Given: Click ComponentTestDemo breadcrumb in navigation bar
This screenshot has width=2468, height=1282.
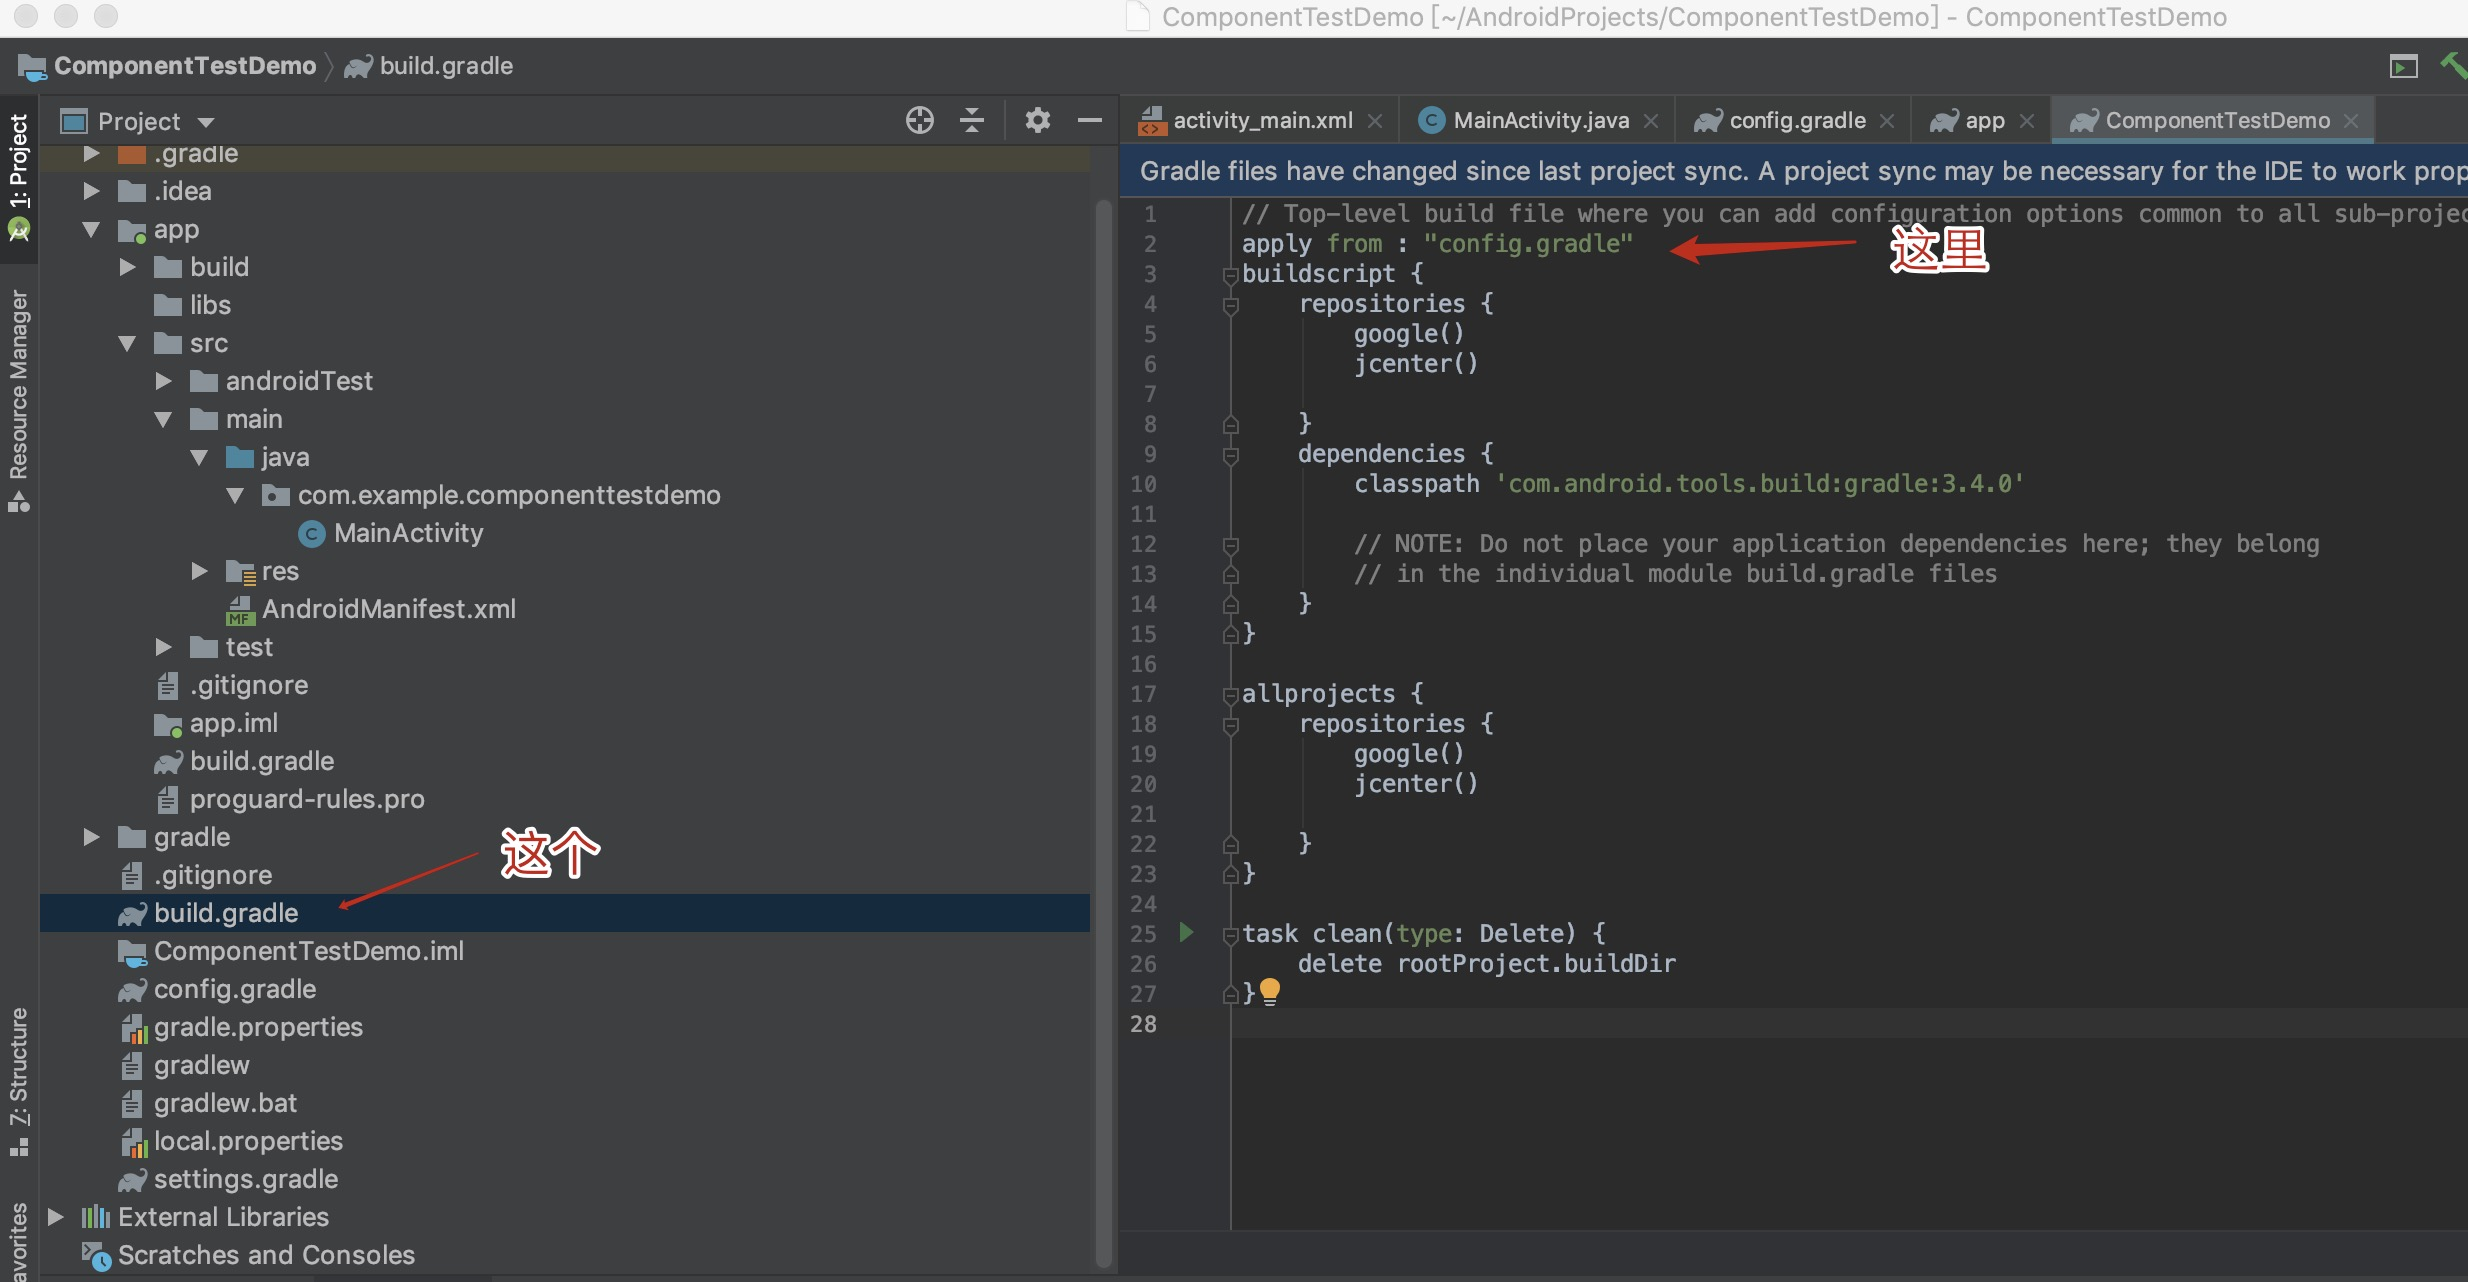Looking at the screenshot, I should coord(184,66).
